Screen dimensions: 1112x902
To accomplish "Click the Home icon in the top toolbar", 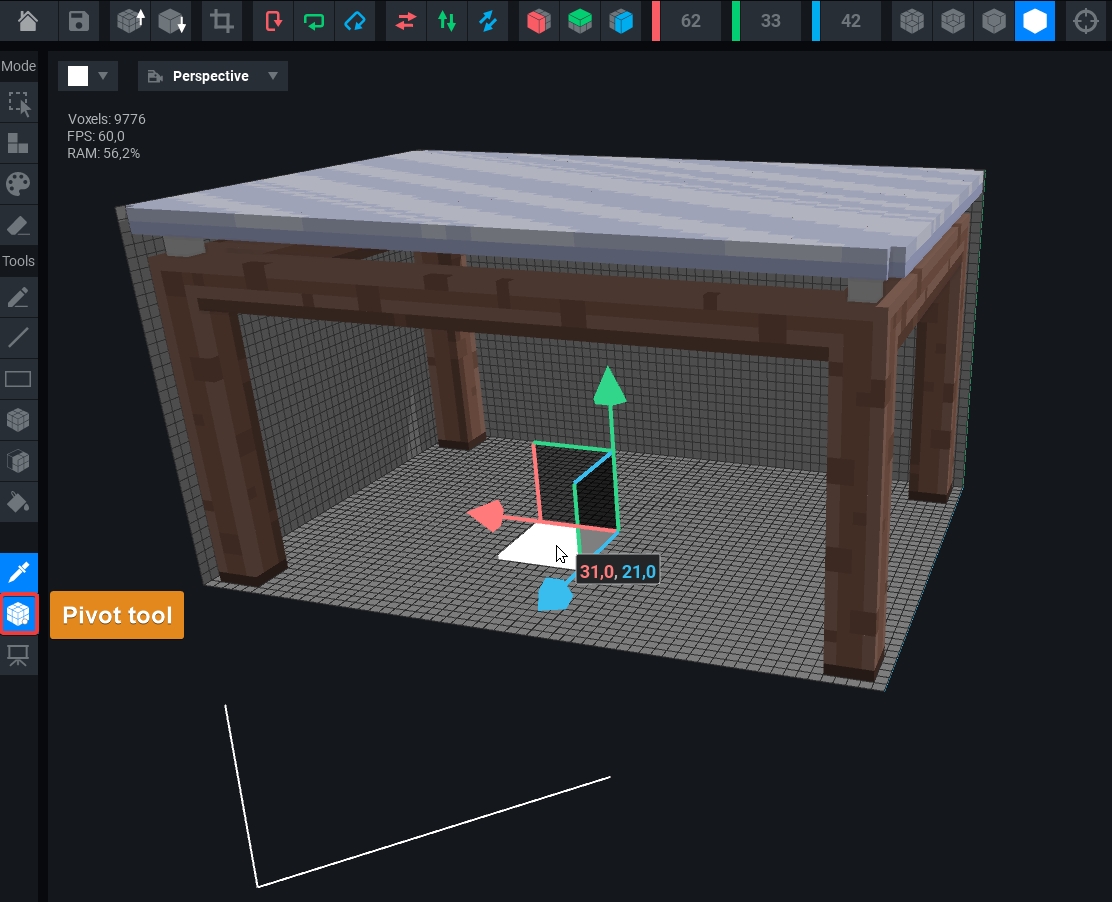I will coord(28,21).
